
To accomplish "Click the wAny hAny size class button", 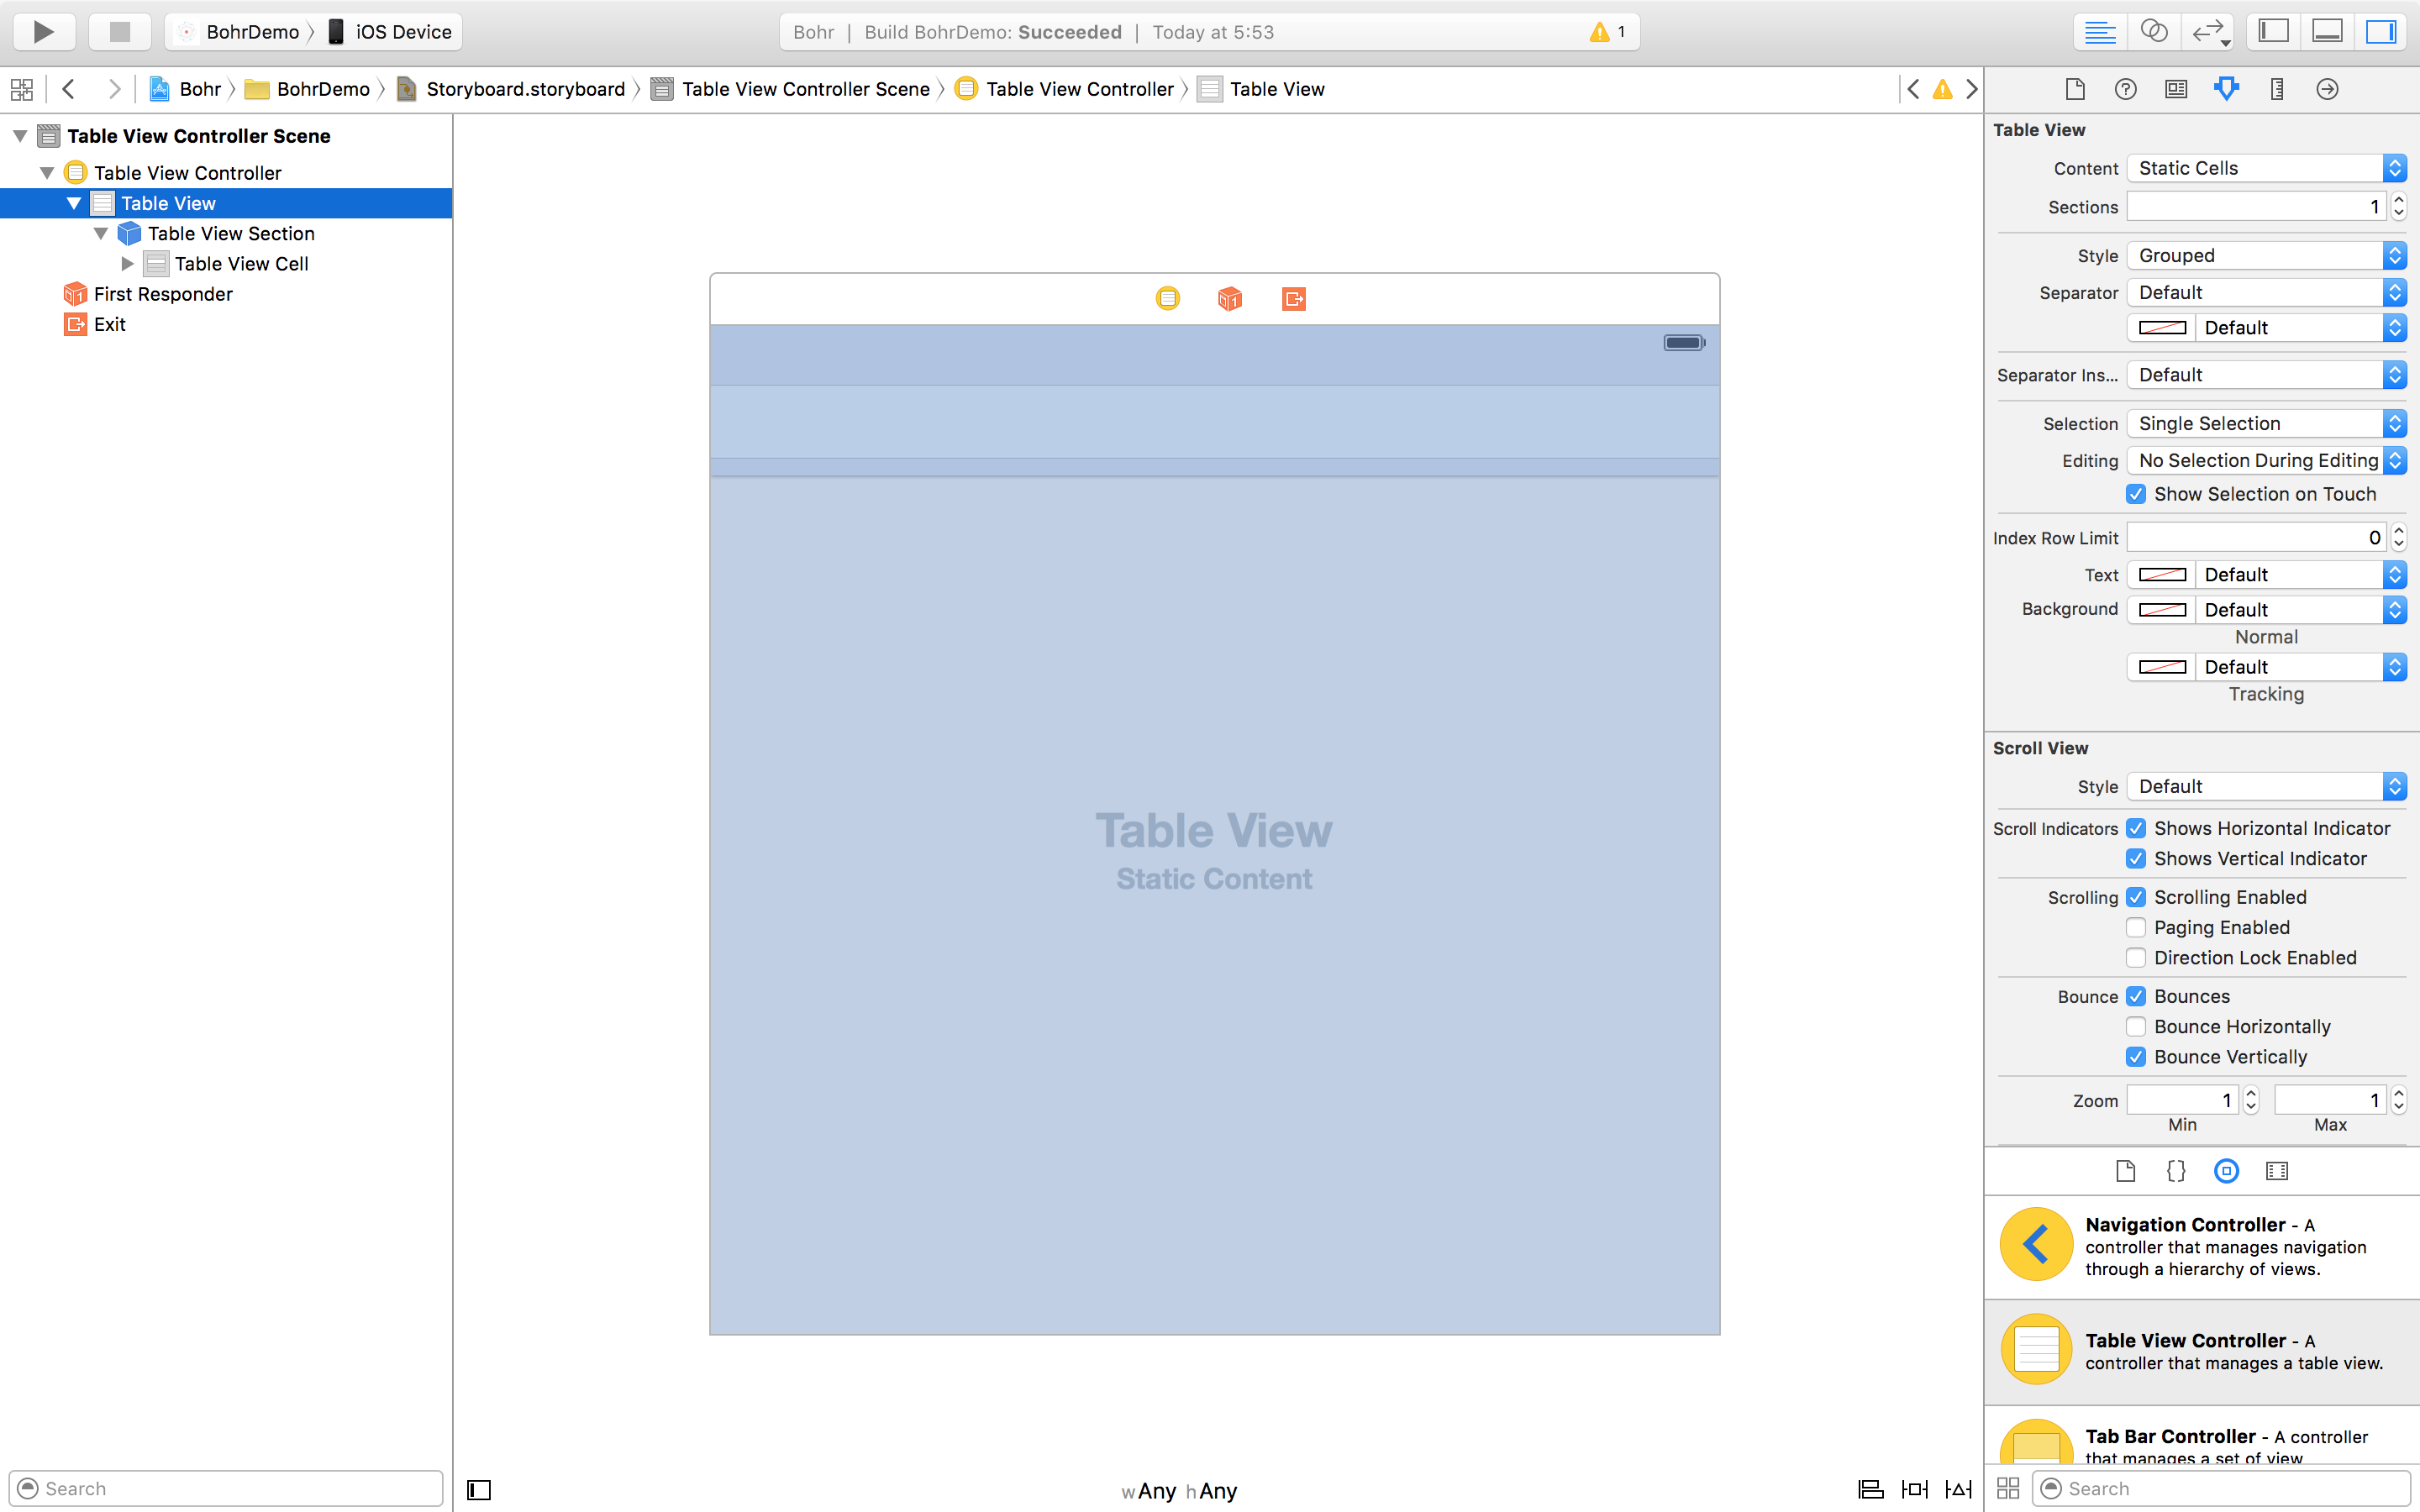I will [x=1180, y=1491].
